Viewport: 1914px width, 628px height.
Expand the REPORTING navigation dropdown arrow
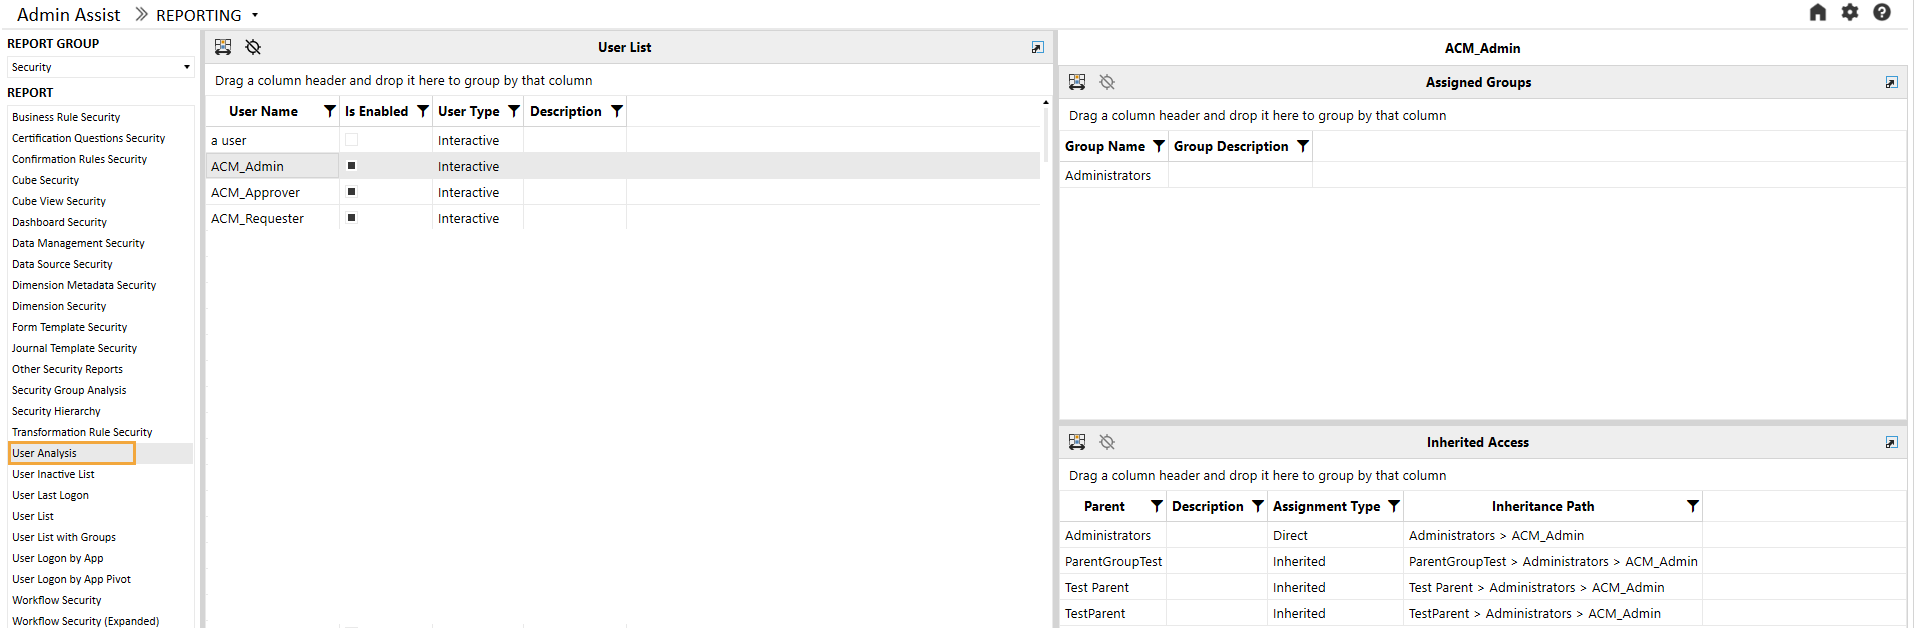coord(255,15)
